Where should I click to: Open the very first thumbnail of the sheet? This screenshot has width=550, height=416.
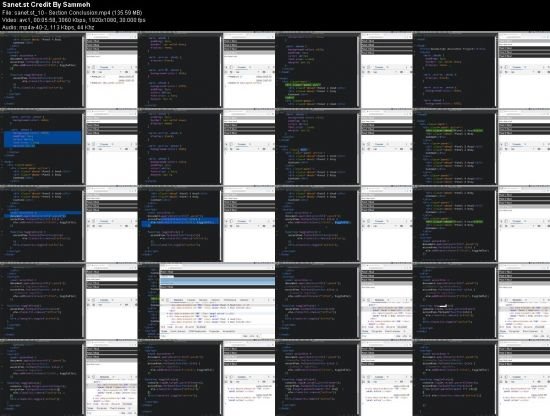(x=69, y=70)
